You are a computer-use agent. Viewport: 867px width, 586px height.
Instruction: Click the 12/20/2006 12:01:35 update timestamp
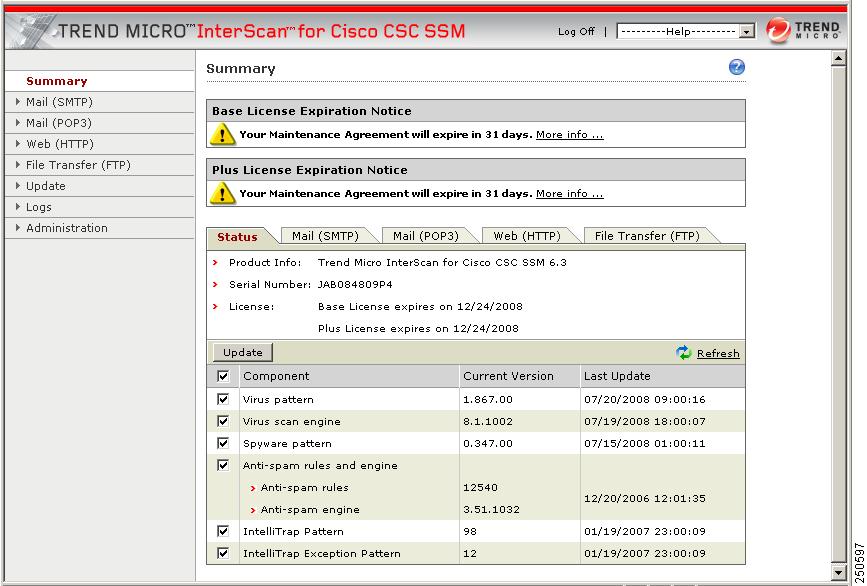[x=645, y=499]
